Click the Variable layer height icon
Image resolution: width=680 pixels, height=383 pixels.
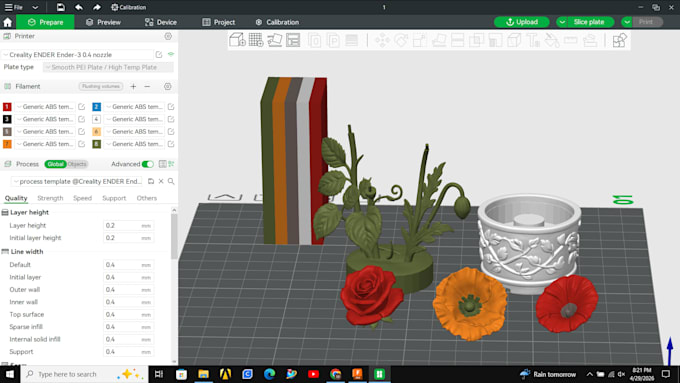pyautogui.click(x=352, y=40)
